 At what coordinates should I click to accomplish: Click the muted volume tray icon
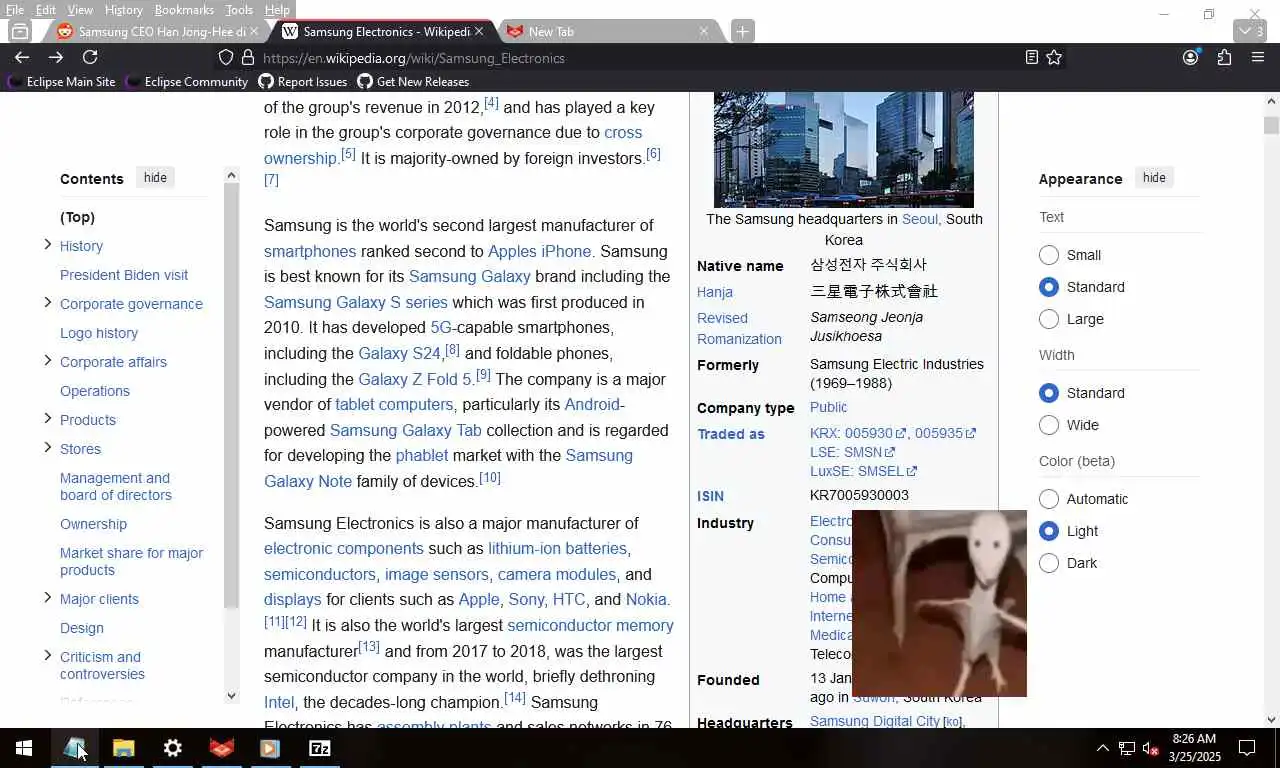click(1150, 748)
